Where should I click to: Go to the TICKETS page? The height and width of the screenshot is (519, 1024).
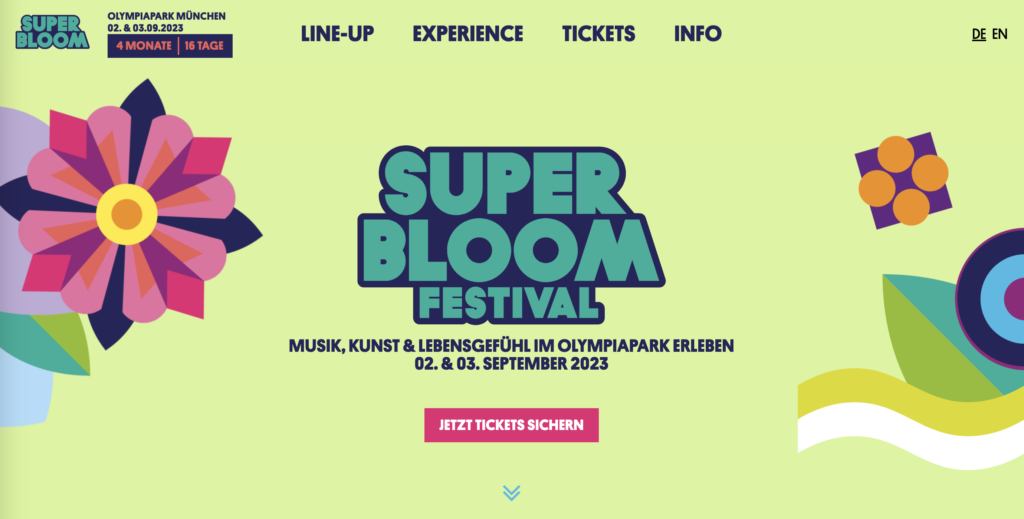[x=599, y=33]
